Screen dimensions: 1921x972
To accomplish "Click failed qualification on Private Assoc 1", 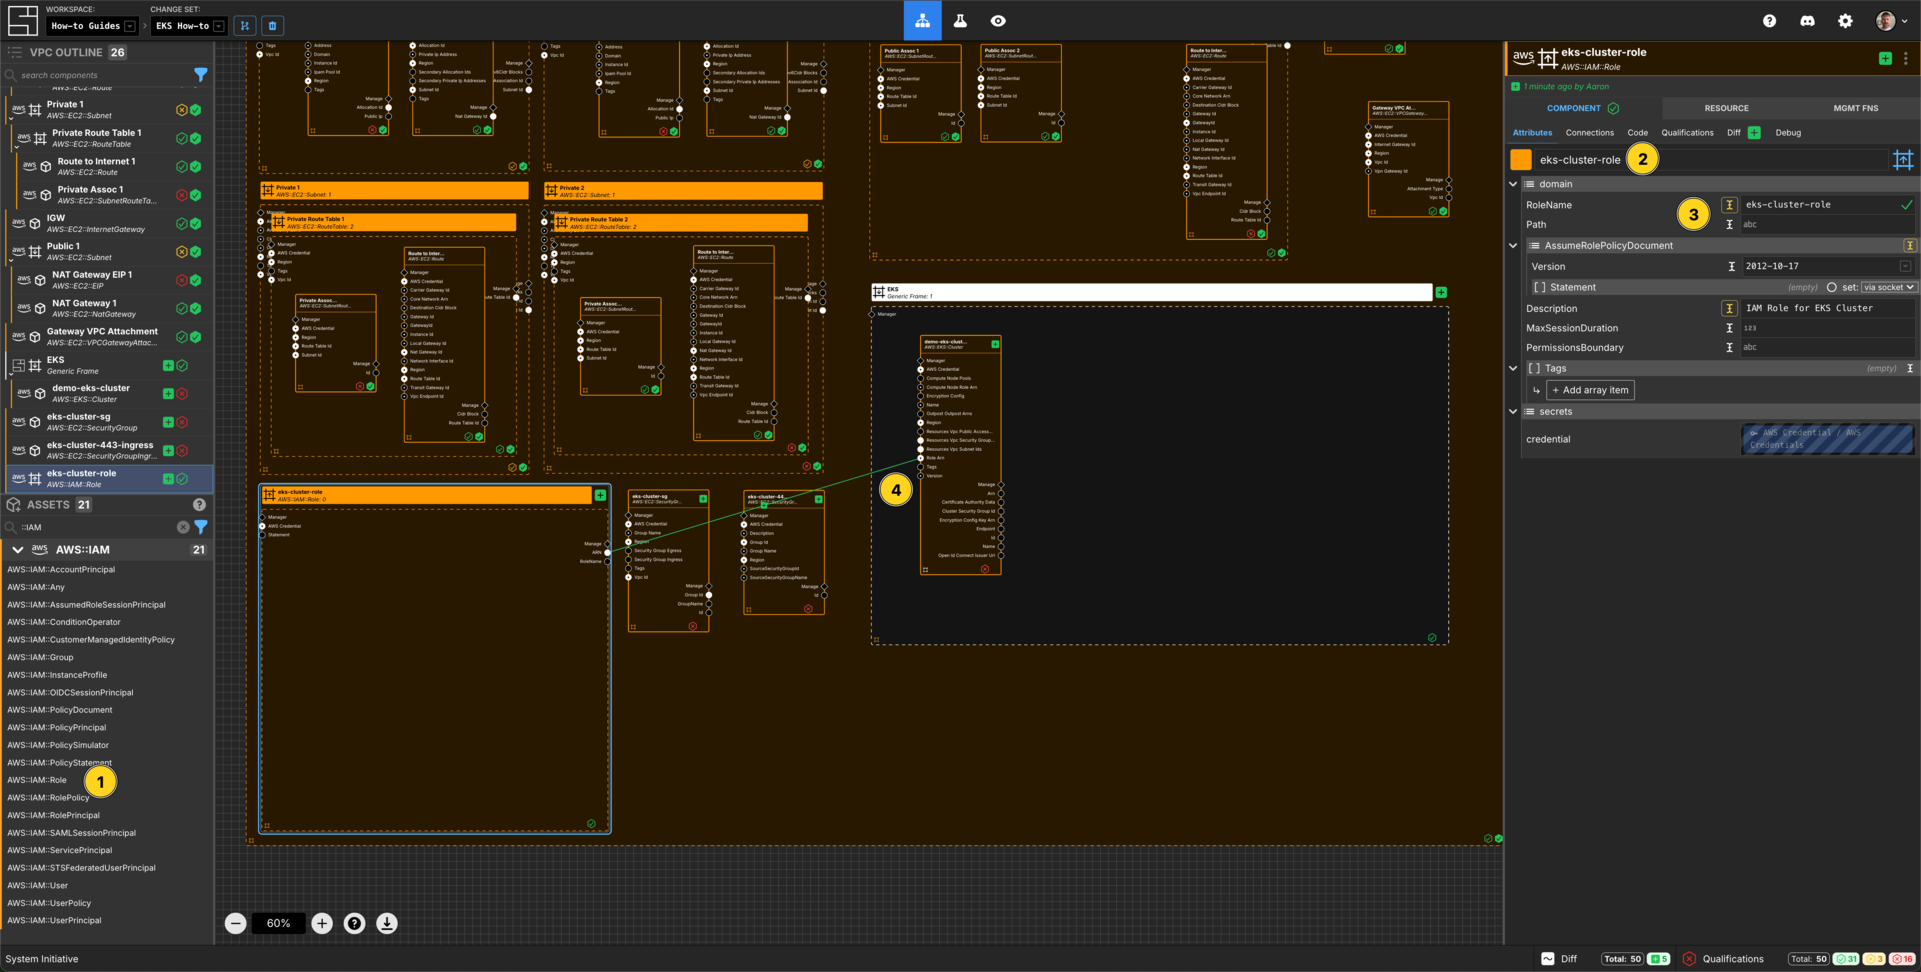I will 181,195.
